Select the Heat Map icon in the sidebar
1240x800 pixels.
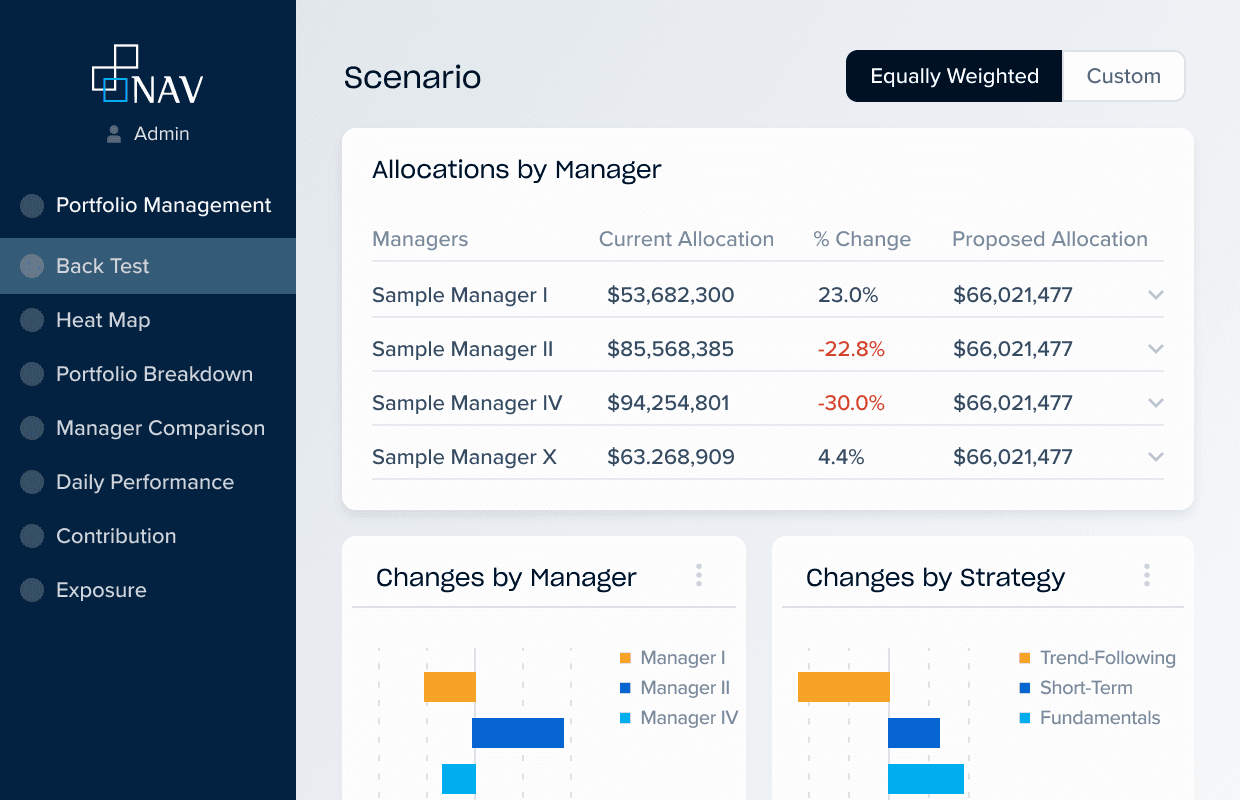[x=29, y=320]
